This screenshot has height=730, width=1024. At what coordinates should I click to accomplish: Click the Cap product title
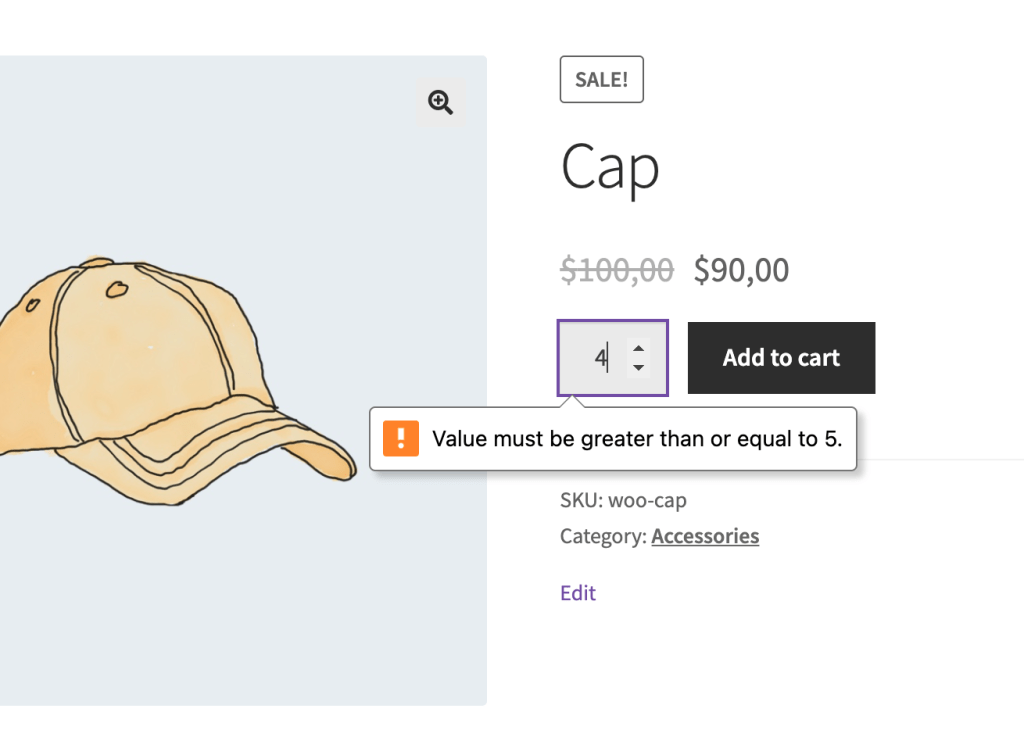[610, 168]
